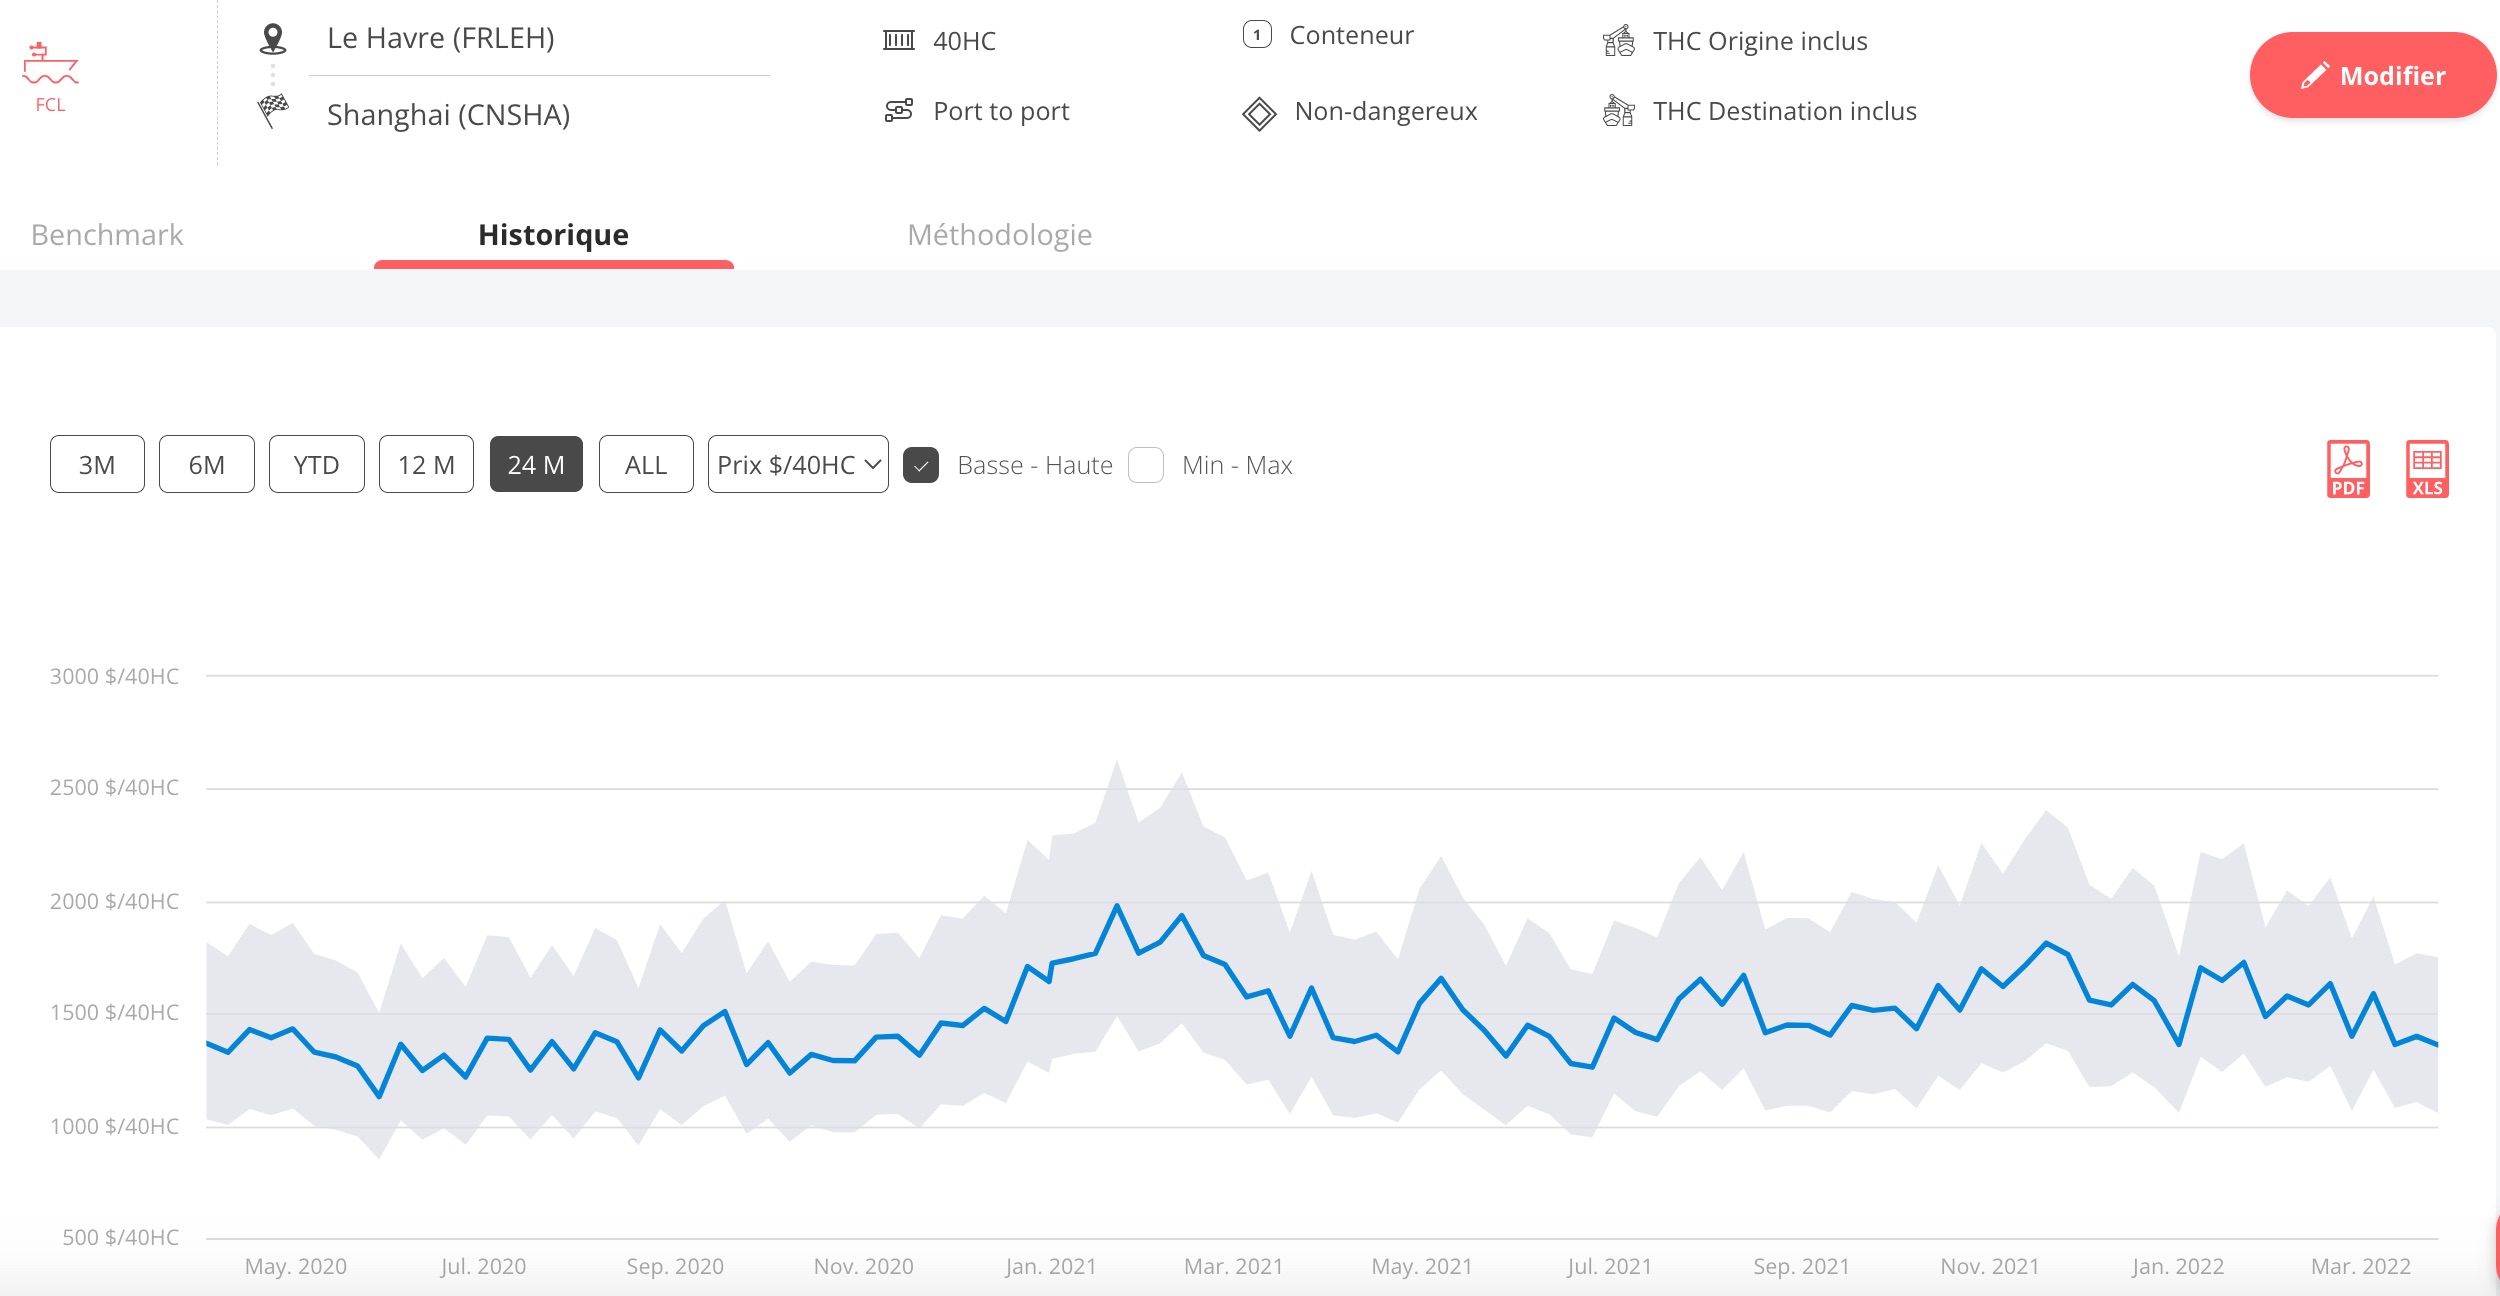
Task: Click the Non-dangereux diamond icon
Action: point(1259,113)
